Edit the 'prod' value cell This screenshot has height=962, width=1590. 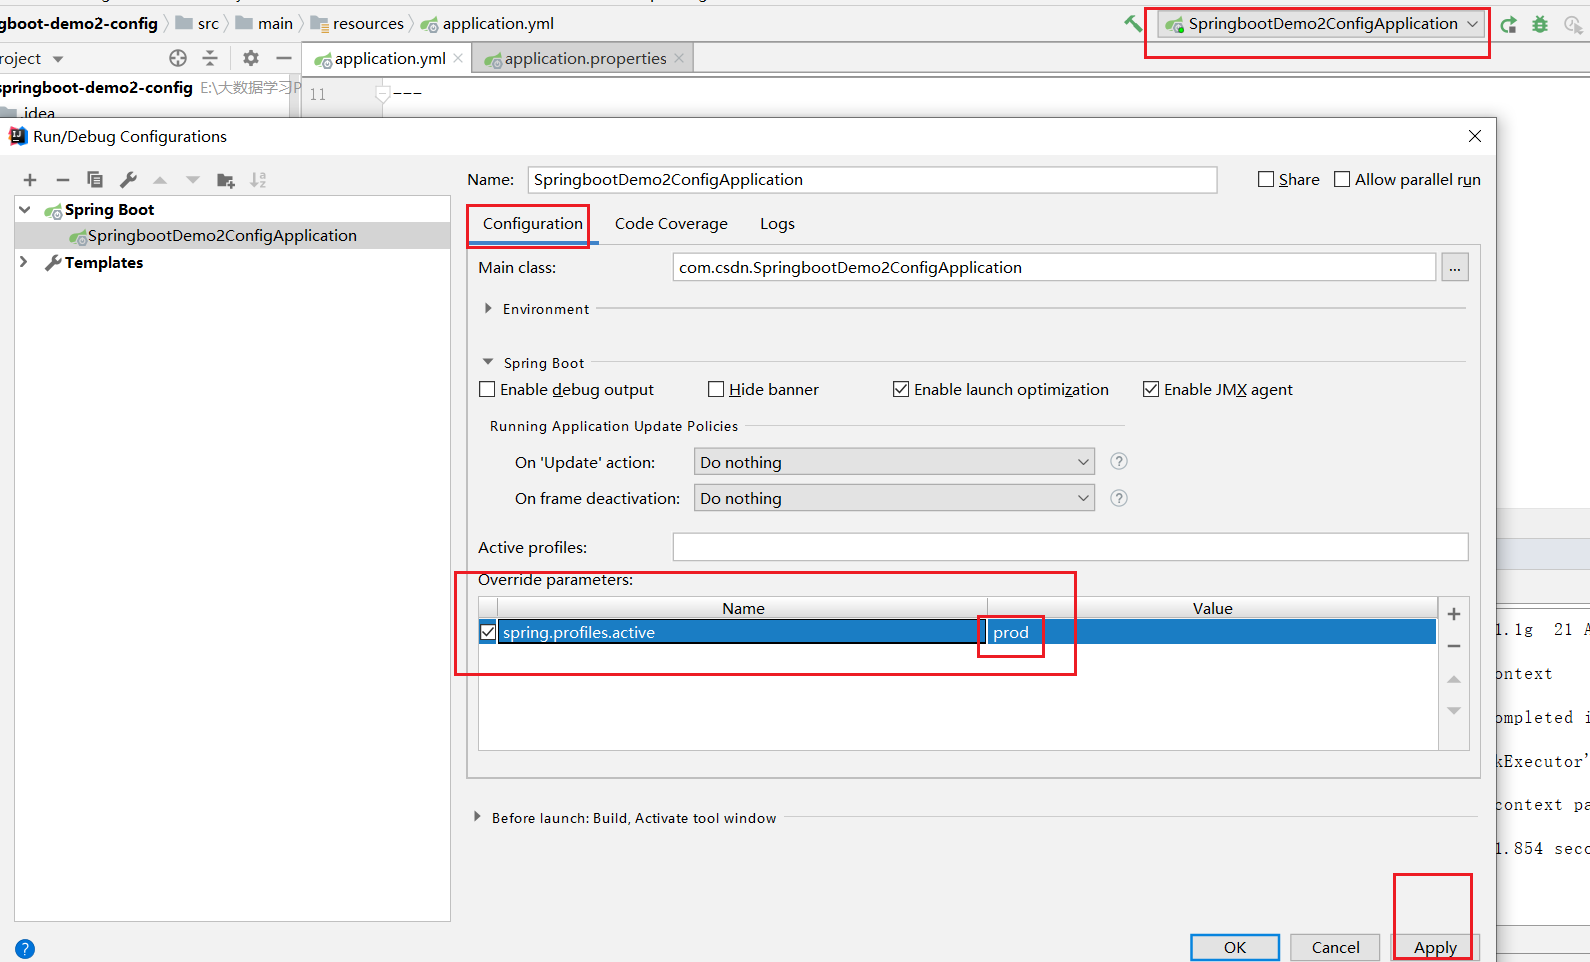pyautogui.click(x=1212, y=632)
